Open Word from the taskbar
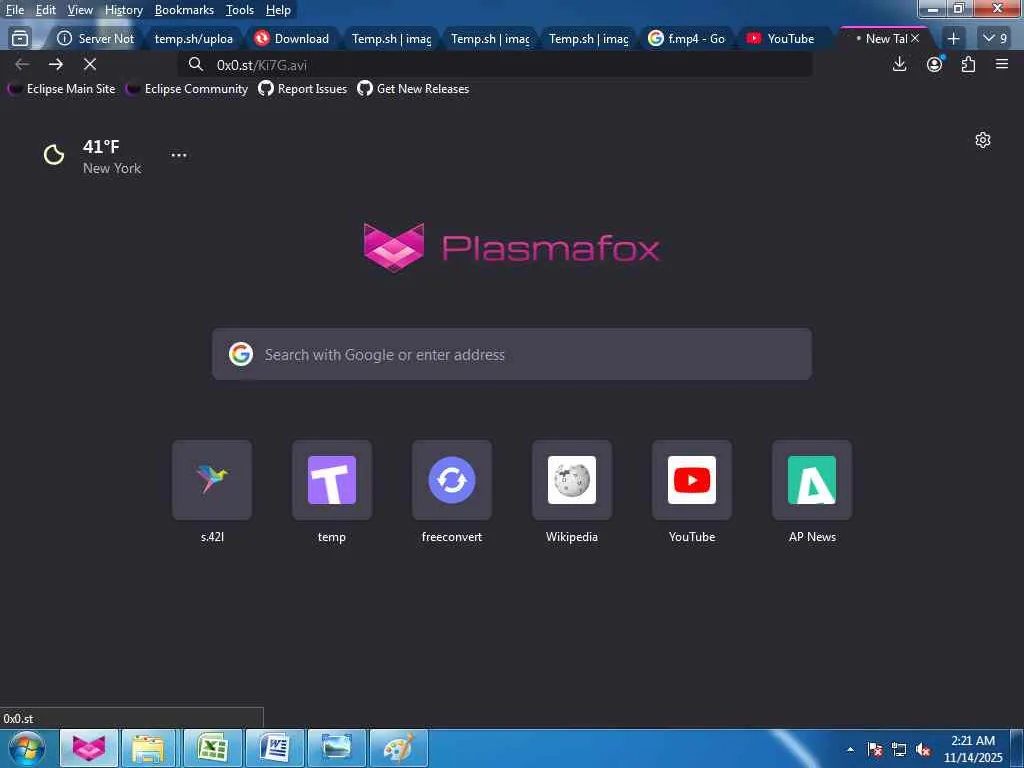 point(274,748)
